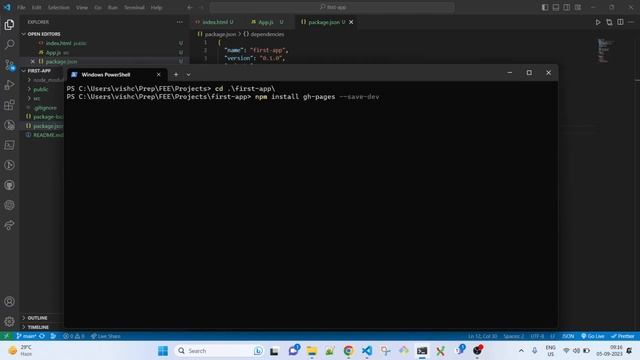Open Customize Layout icon

pos(578,7)
